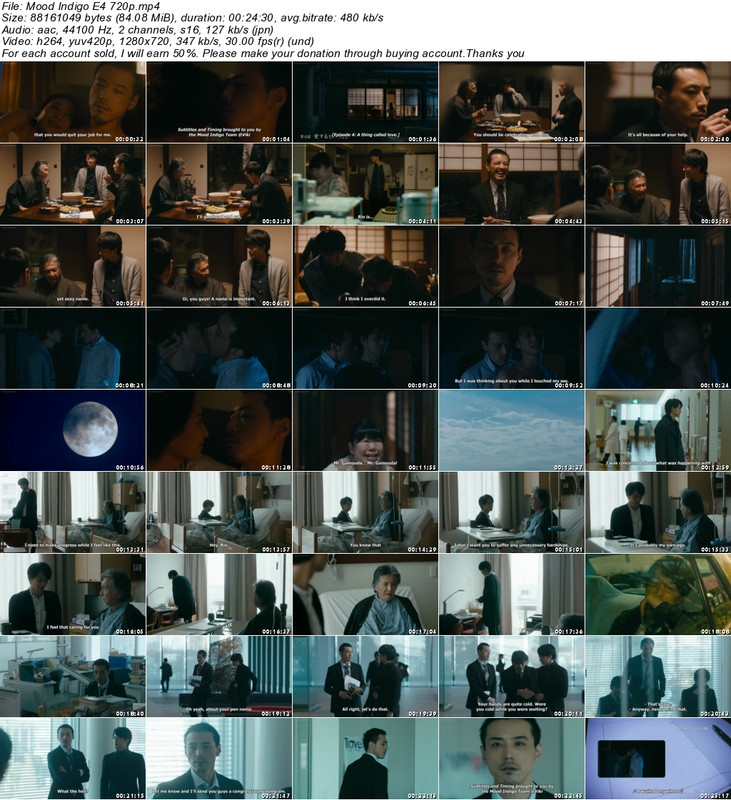Click the laughing man in suit thumbnail
This screenshot has width=731, height=800.
click(x=511, y=184)
